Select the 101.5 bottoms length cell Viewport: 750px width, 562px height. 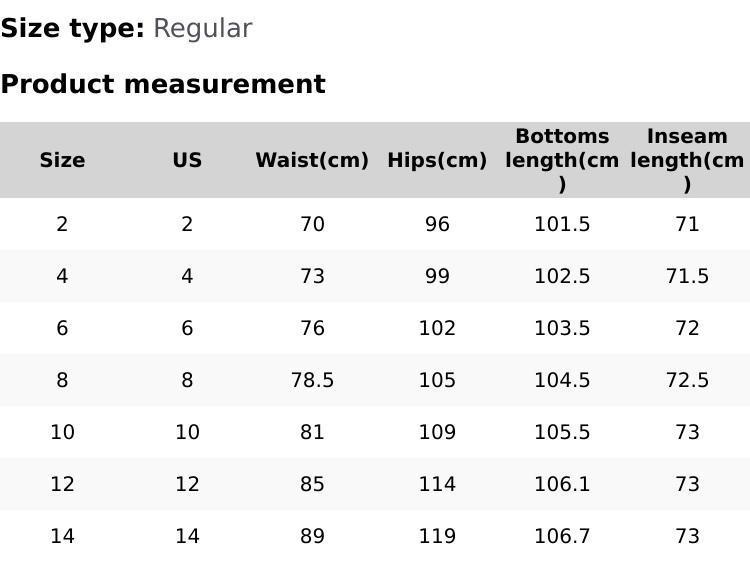coord(562,224)
